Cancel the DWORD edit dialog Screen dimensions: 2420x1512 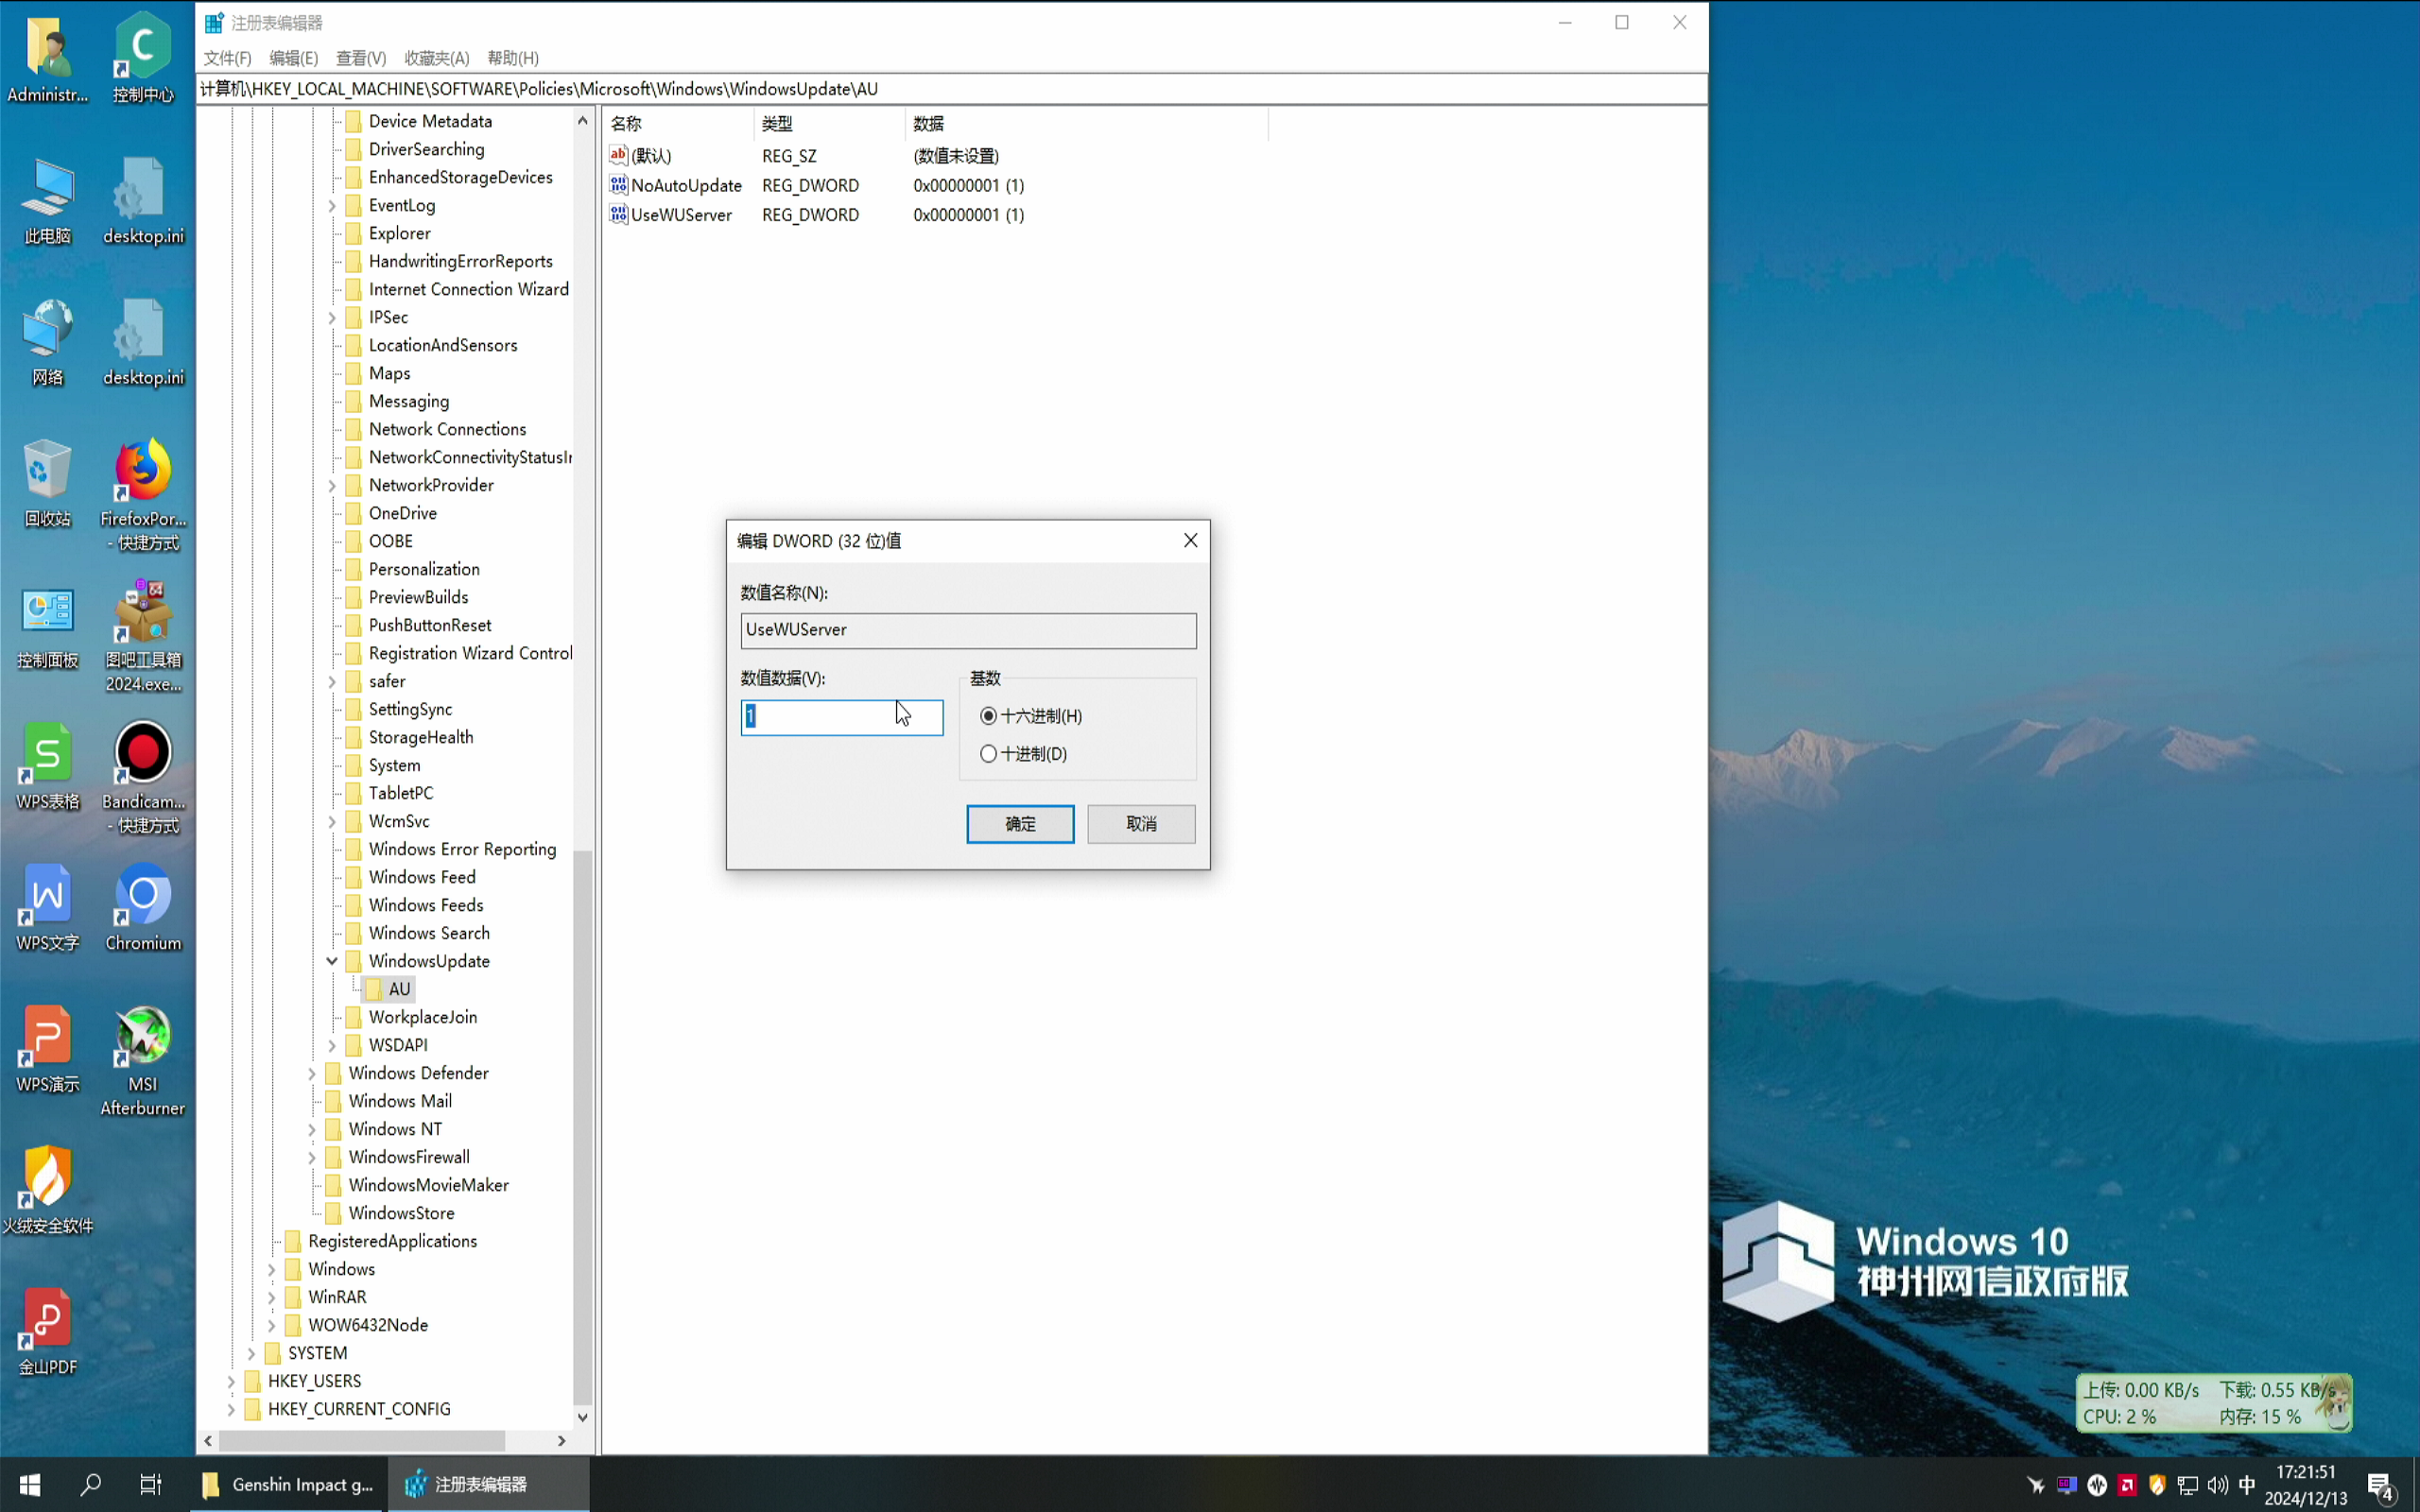click(x=1140, y=823)
